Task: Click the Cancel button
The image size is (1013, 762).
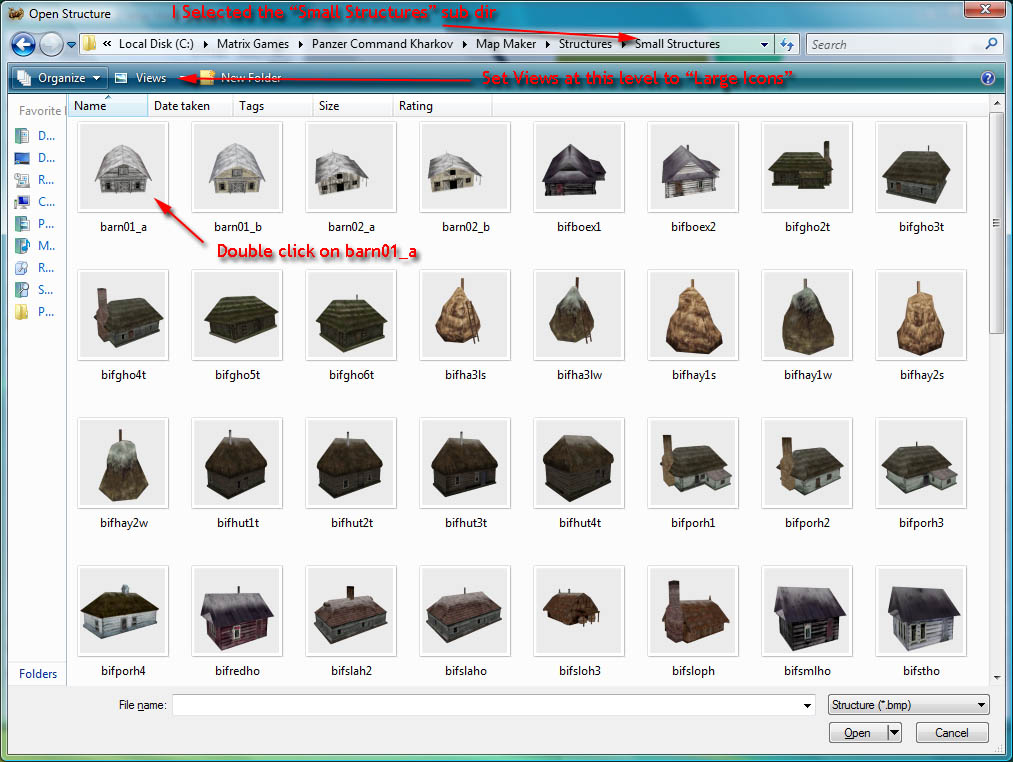Action: coord(952,732)
